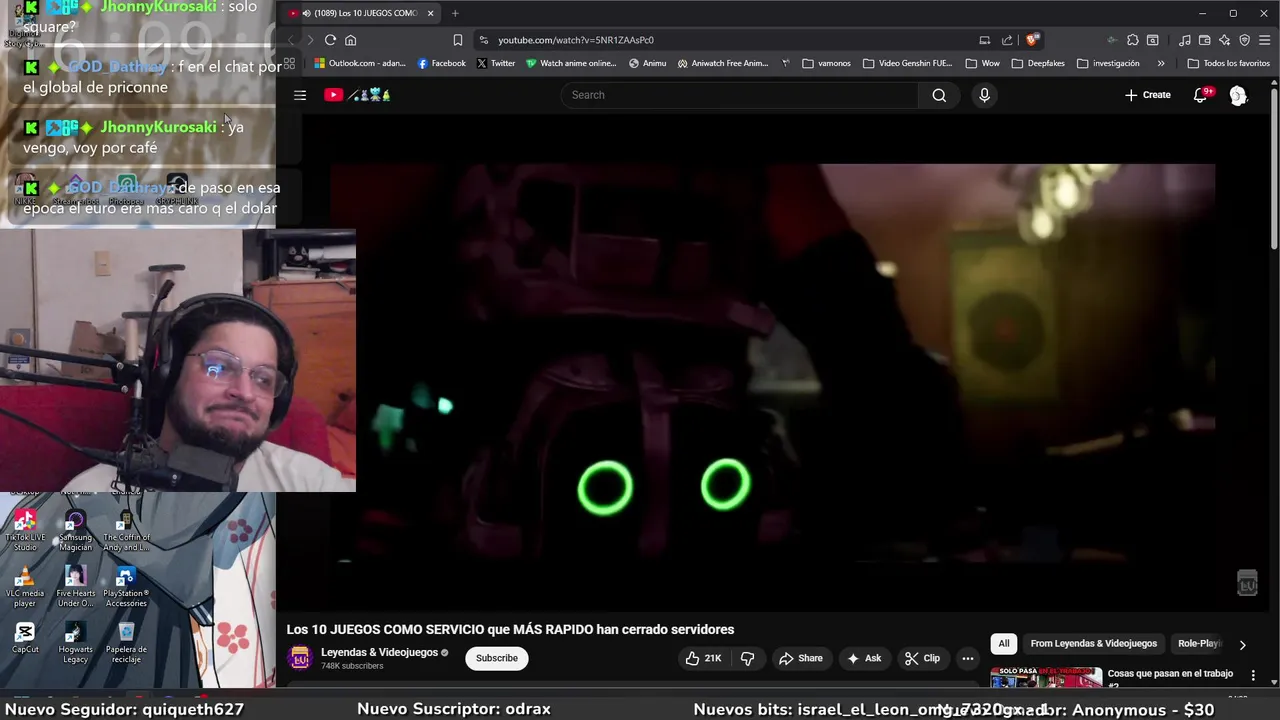Show next filter chips with the arrow
The height and width of the screenshot is (720, 1280).
click(x=1242, y=645)
